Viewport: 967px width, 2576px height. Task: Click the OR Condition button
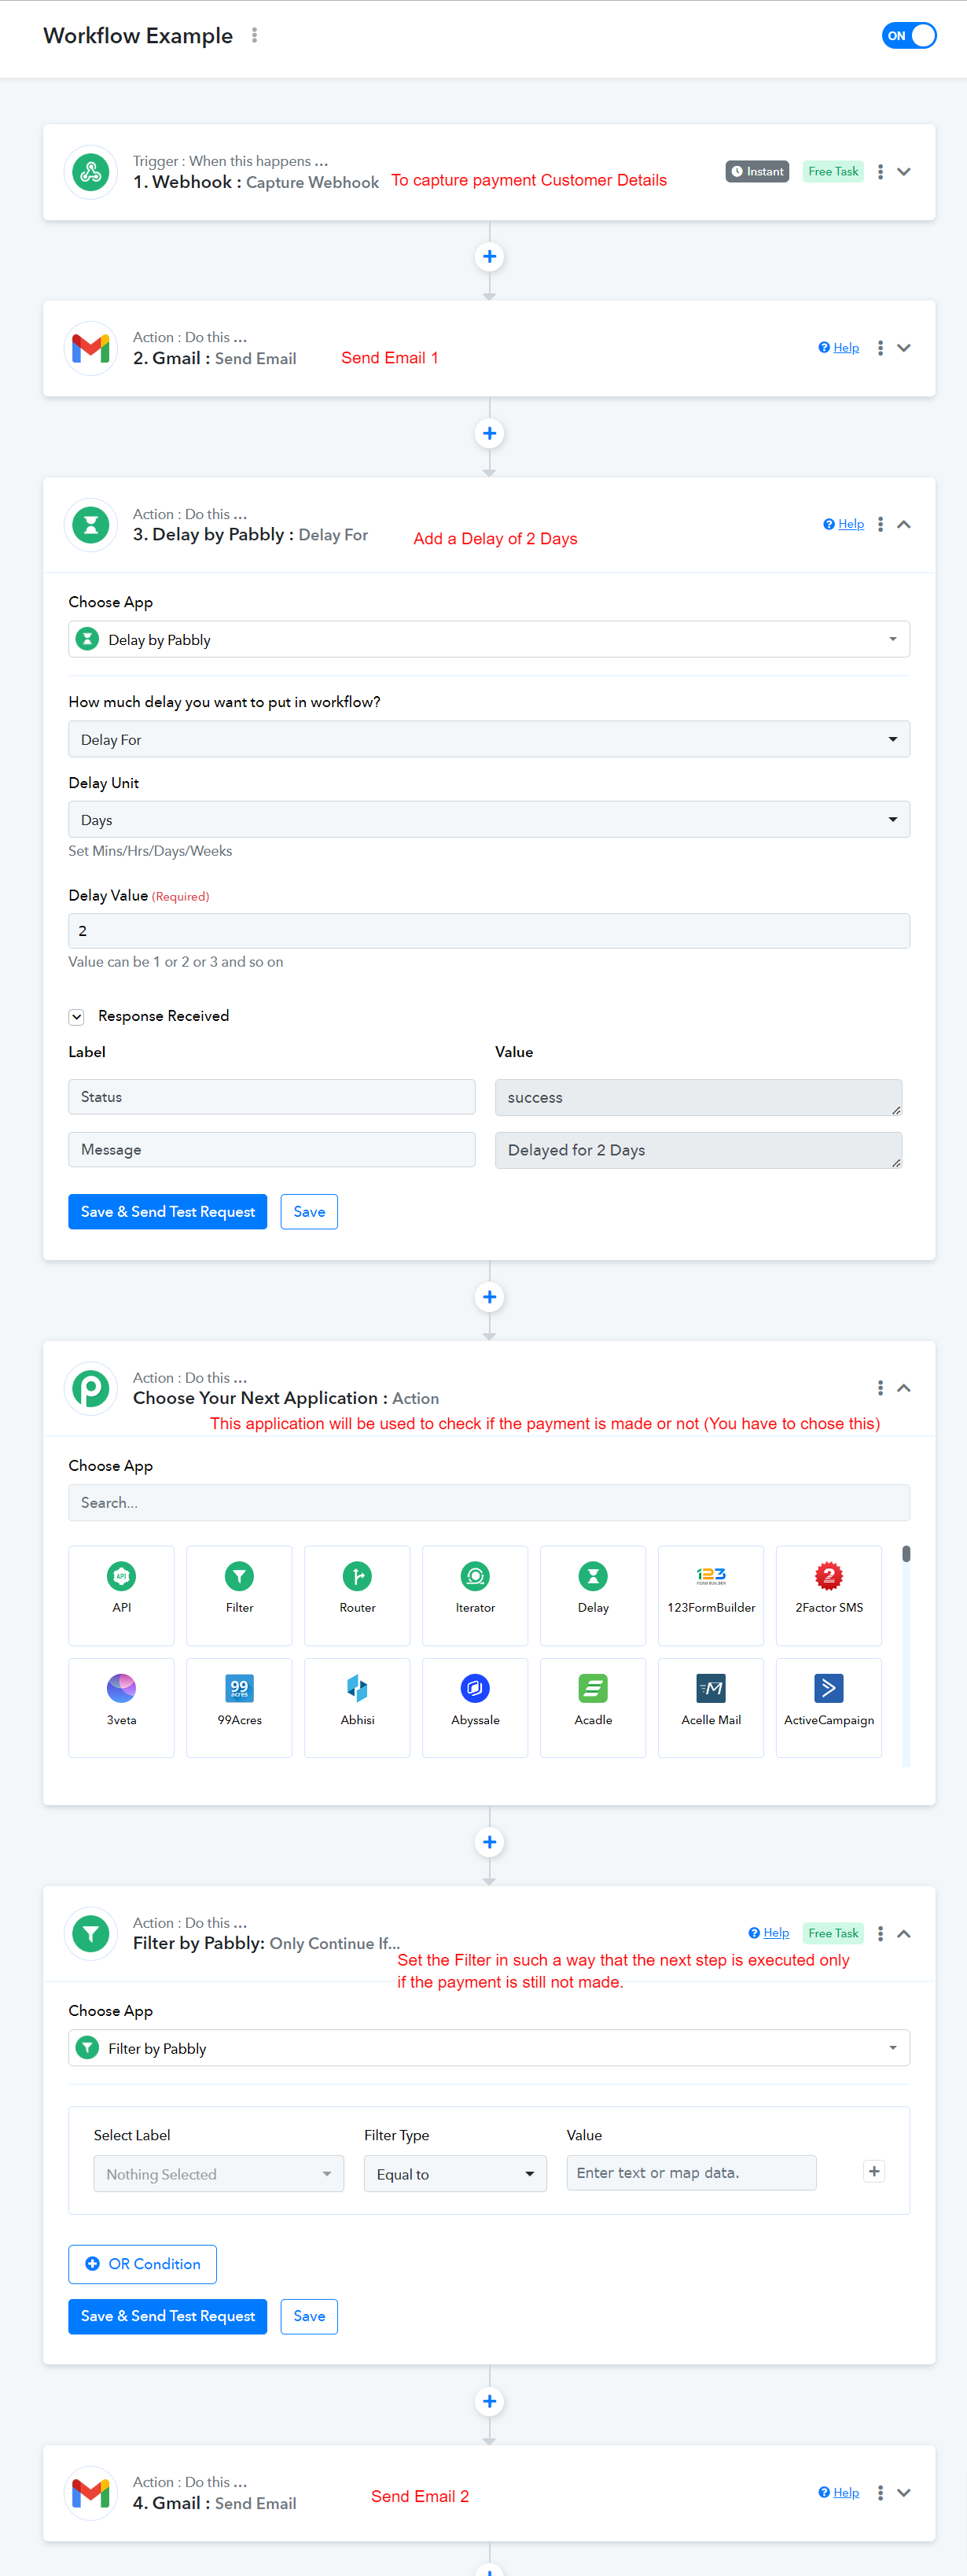[142, 2264]
